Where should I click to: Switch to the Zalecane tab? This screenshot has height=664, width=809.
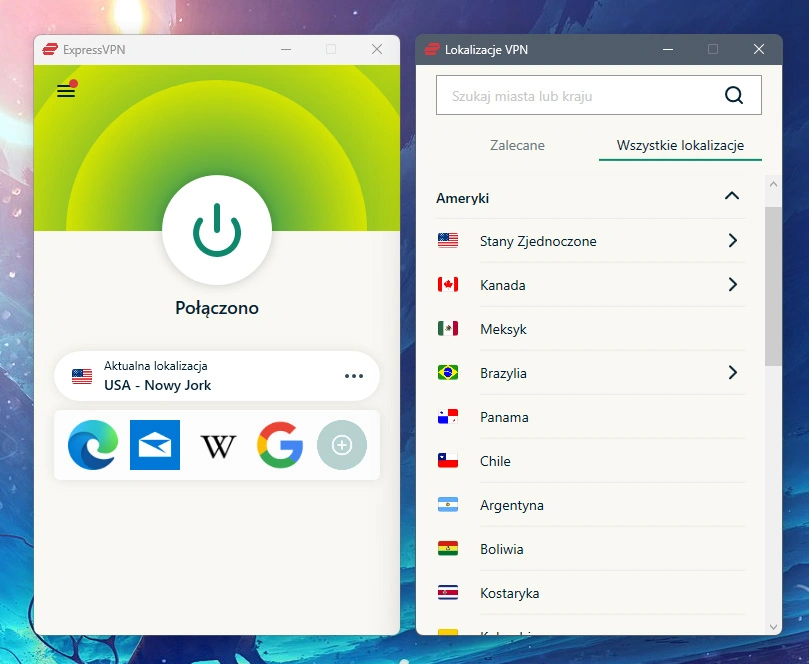[517, 145]
